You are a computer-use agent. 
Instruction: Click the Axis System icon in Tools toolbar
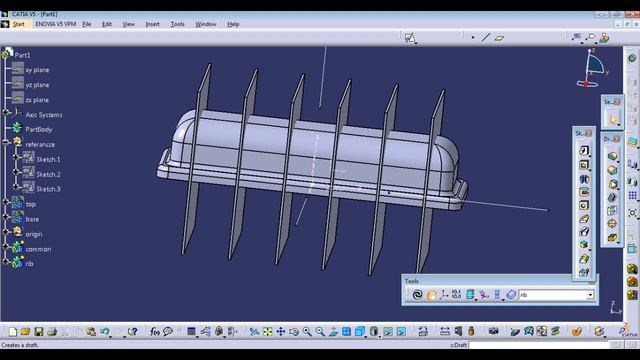pyautogui.click(x=444, y=295)
